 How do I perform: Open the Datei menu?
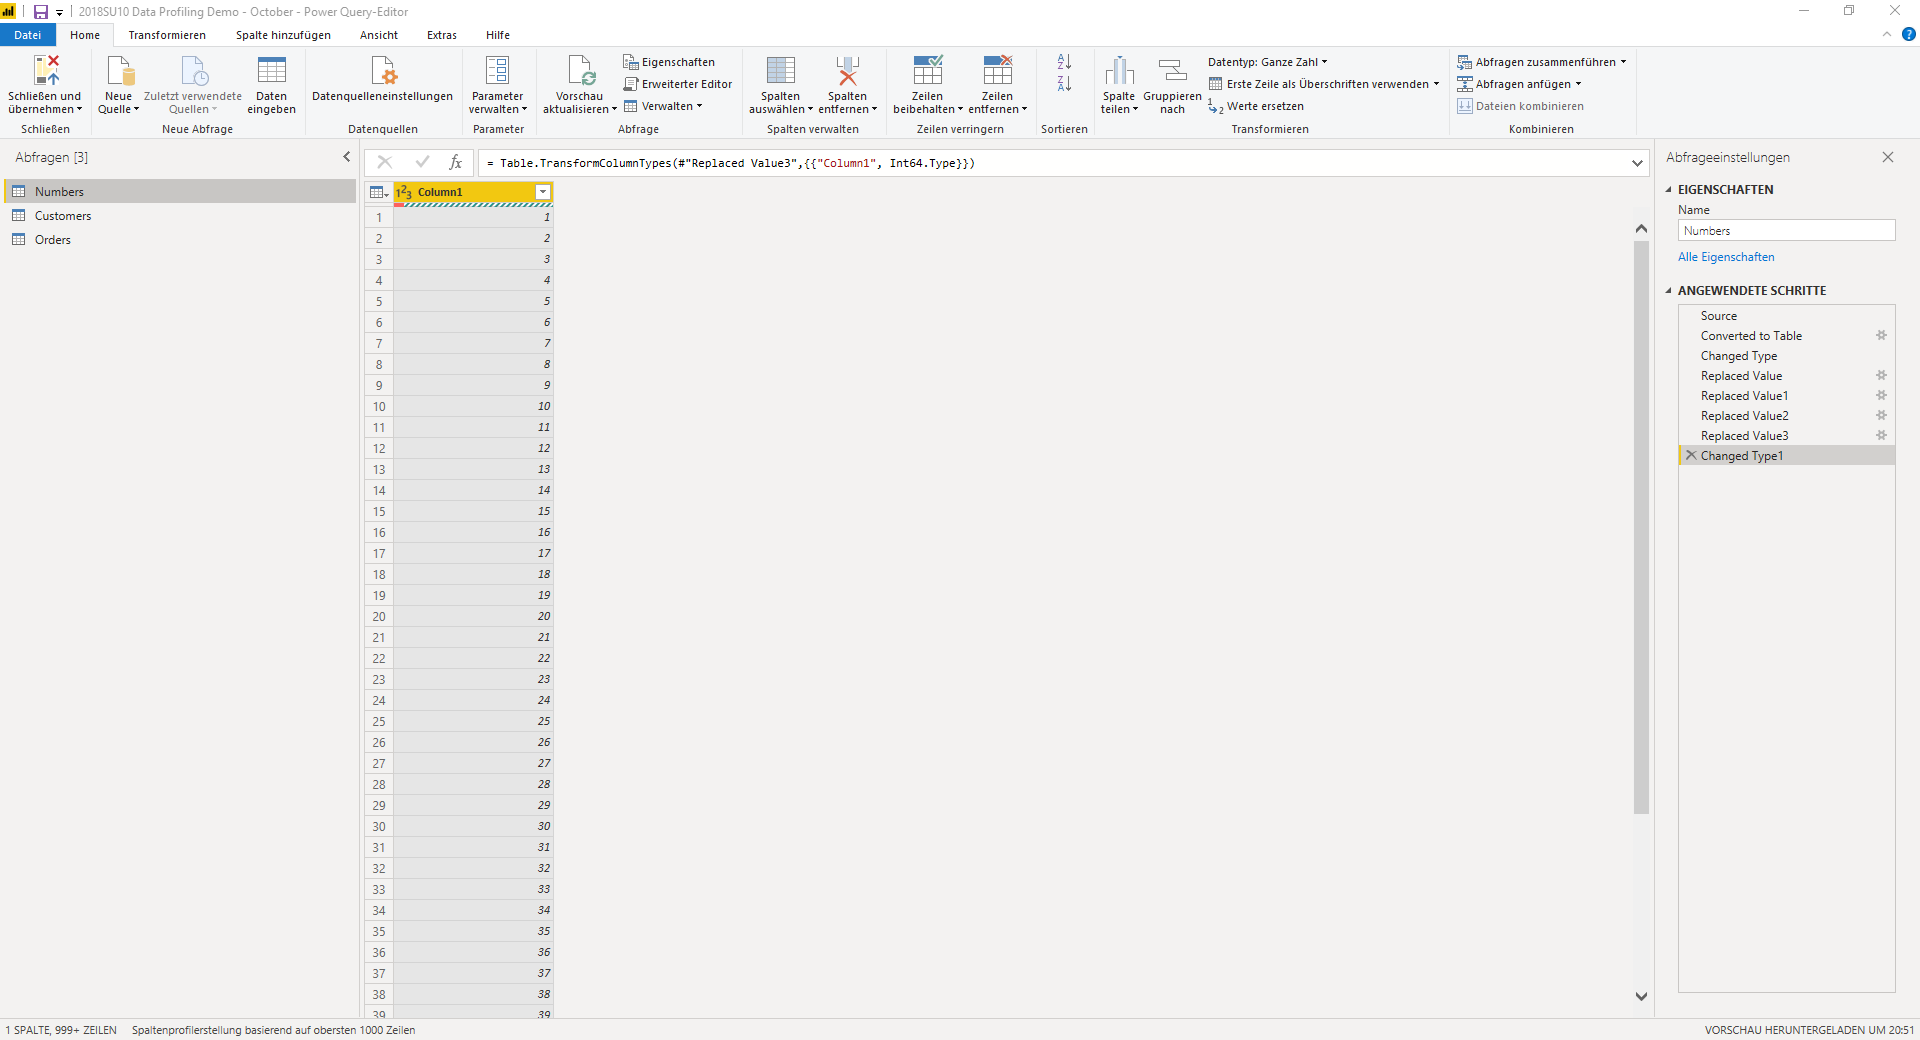click(x=28, y=35)
